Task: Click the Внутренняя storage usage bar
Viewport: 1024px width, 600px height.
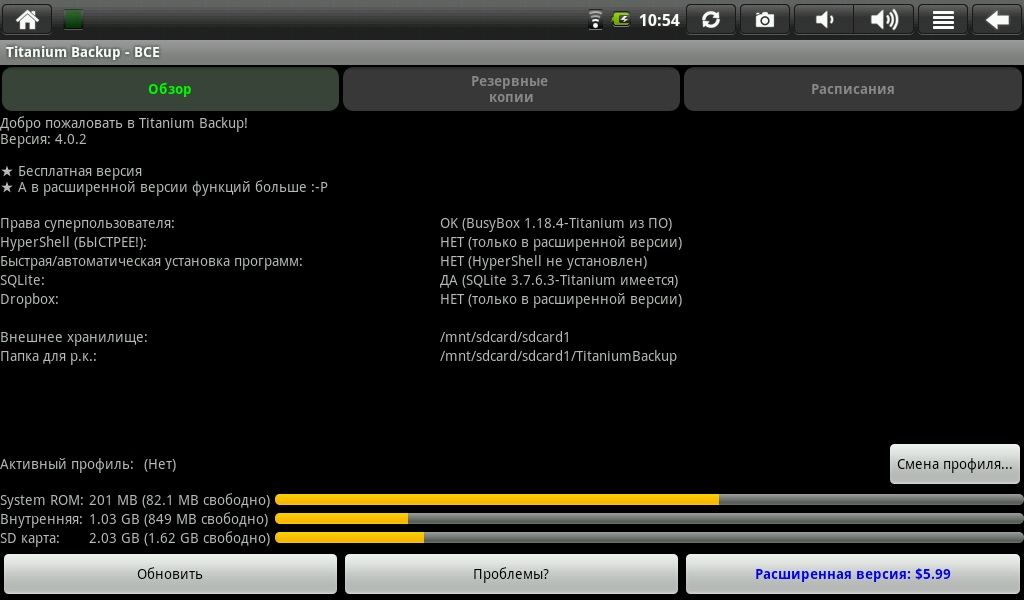Action: pos(648,519)
